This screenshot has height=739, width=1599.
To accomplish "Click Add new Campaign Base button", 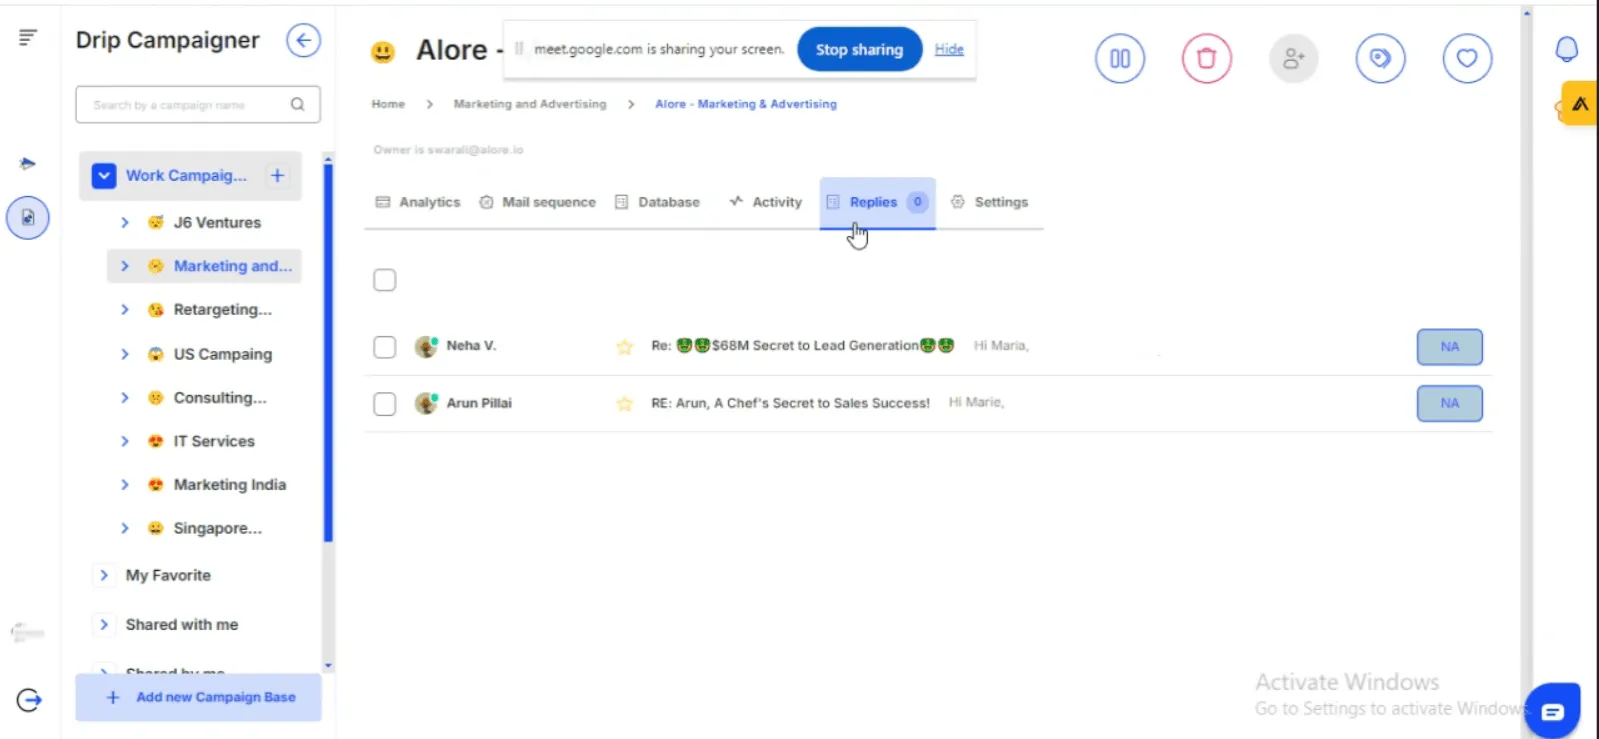I will pyautogui.click(x=198, y=697).
